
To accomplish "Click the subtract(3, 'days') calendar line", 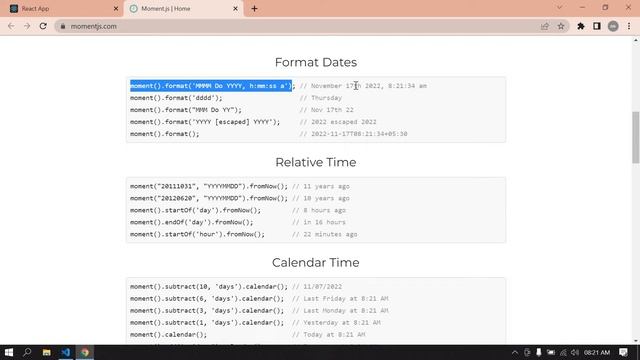I will tap(207, 311).
